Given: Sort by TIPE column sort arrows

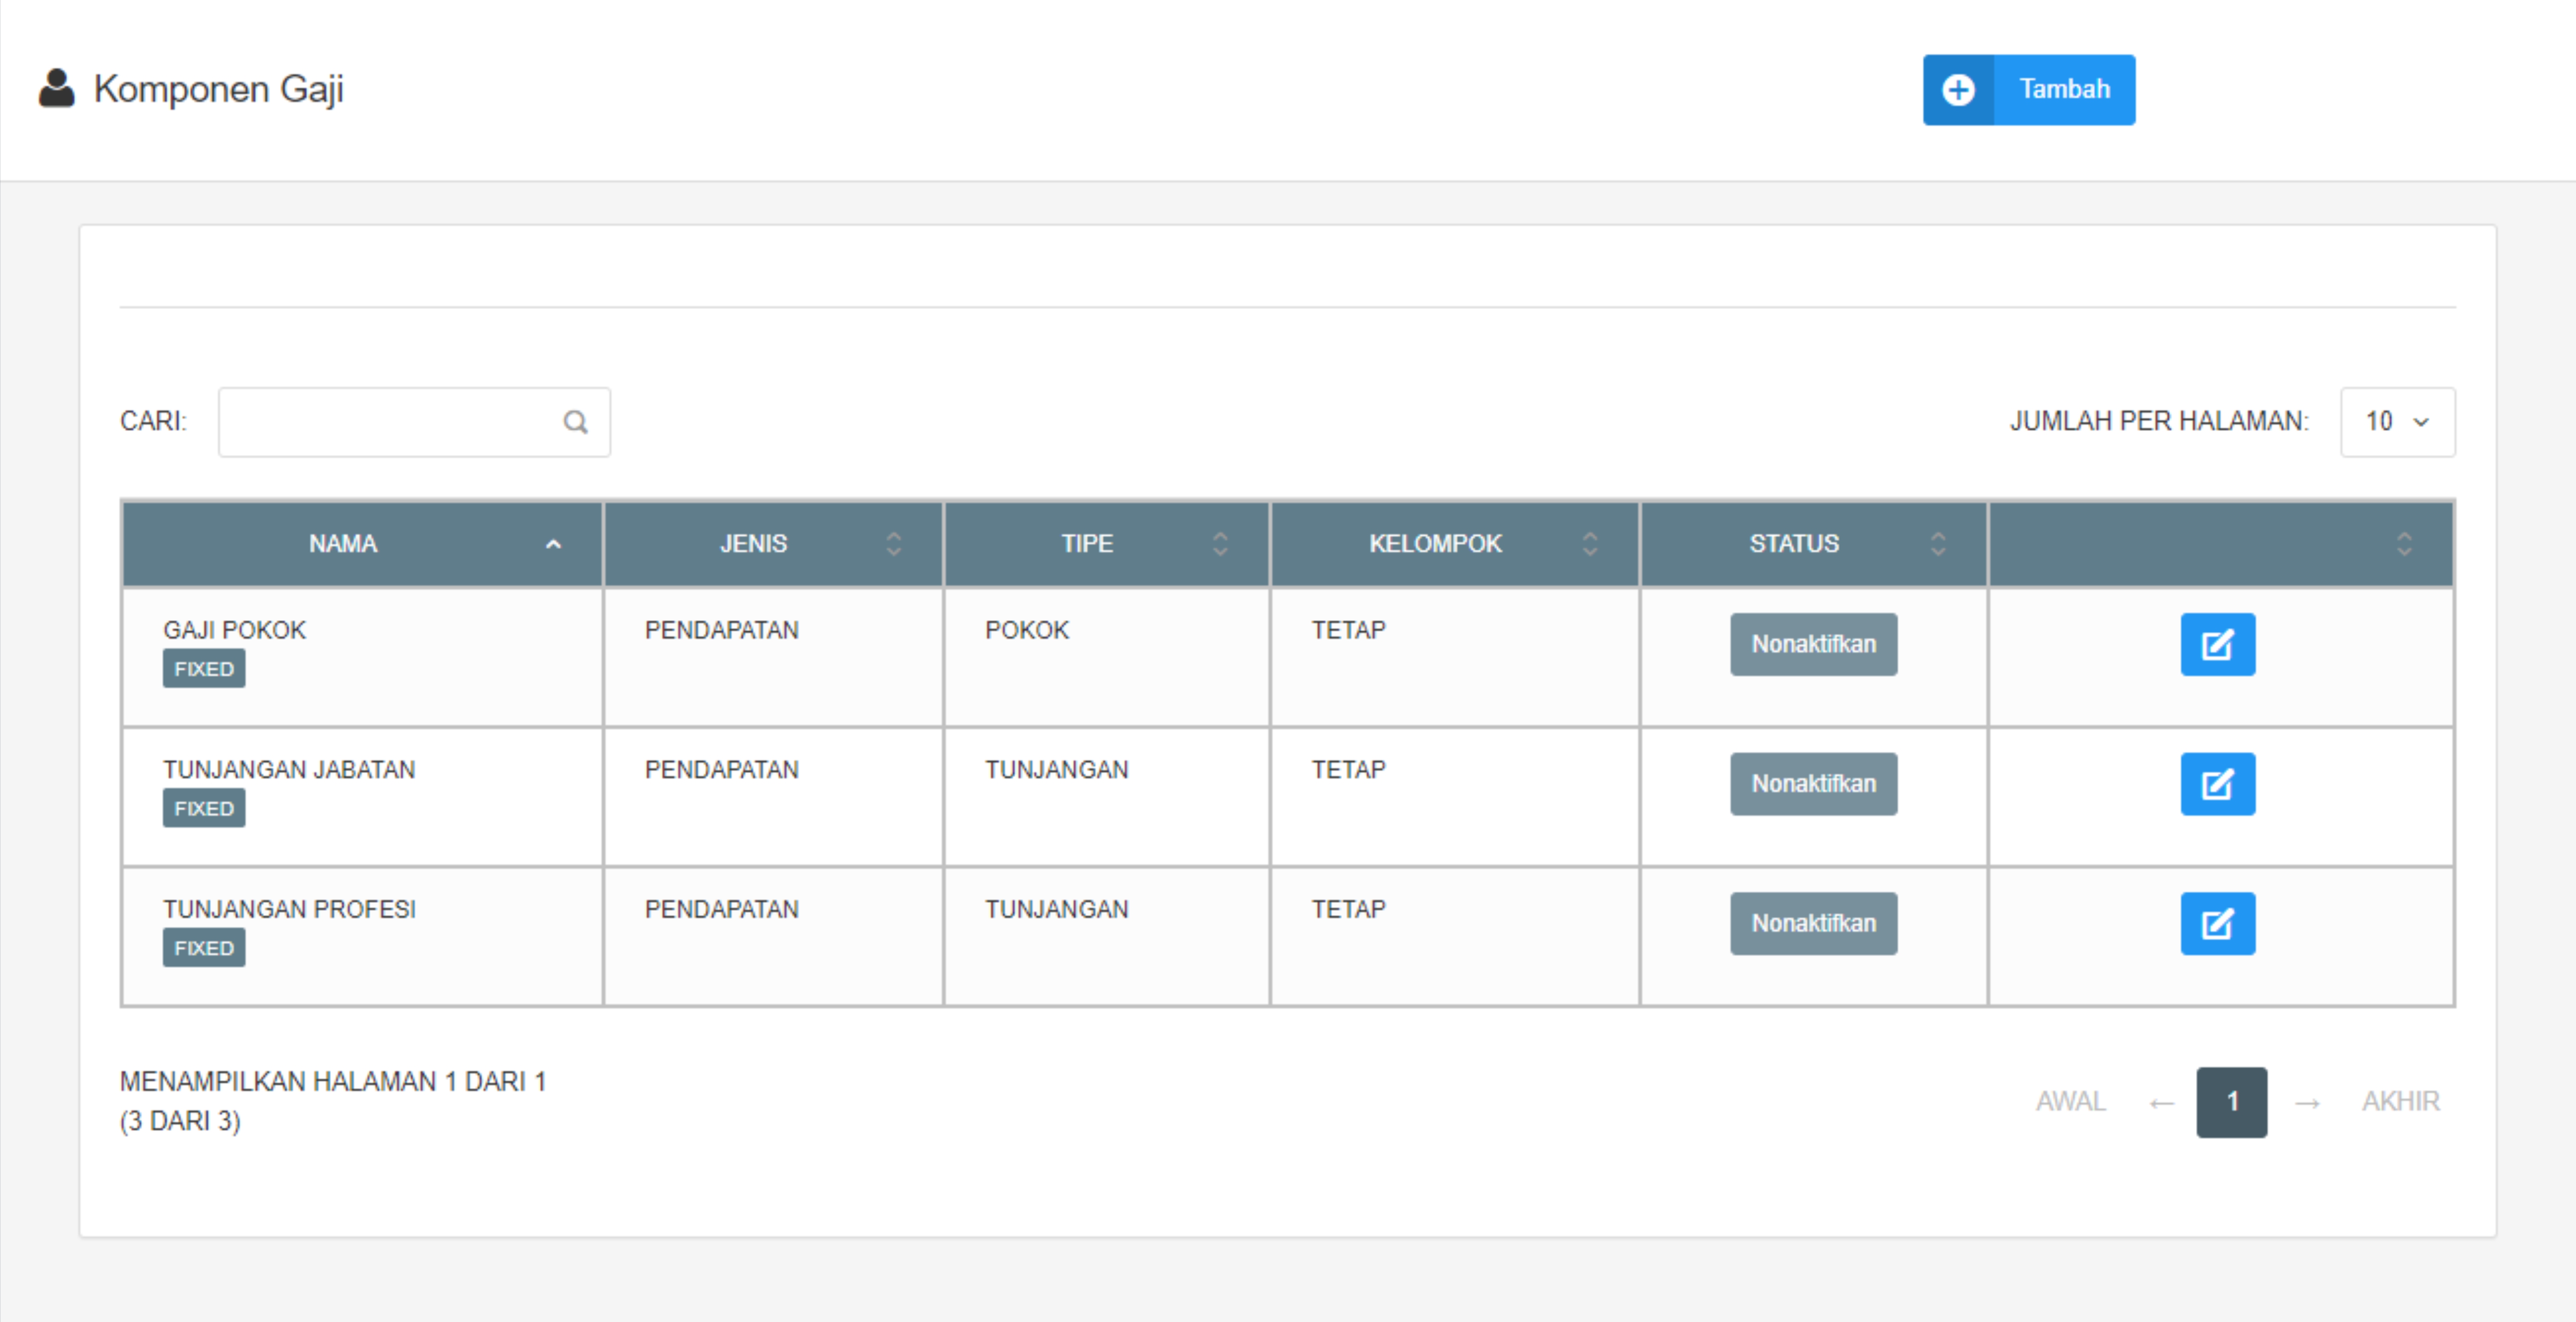Looking at the screenshot, I should click(1220, 544).
